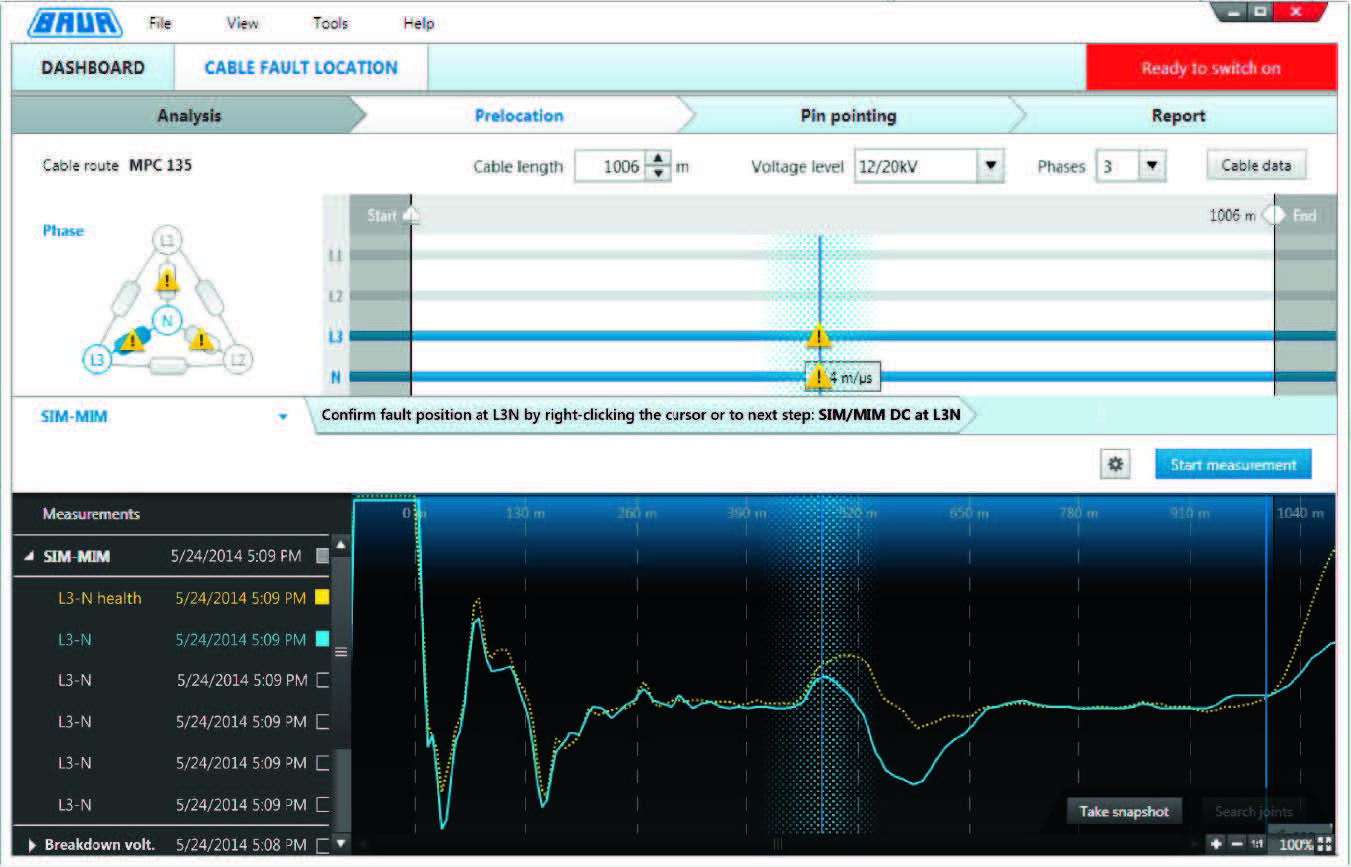Open the Phases dropdown
Viewport: 1351px width, 867px height.
(1153, 167)
